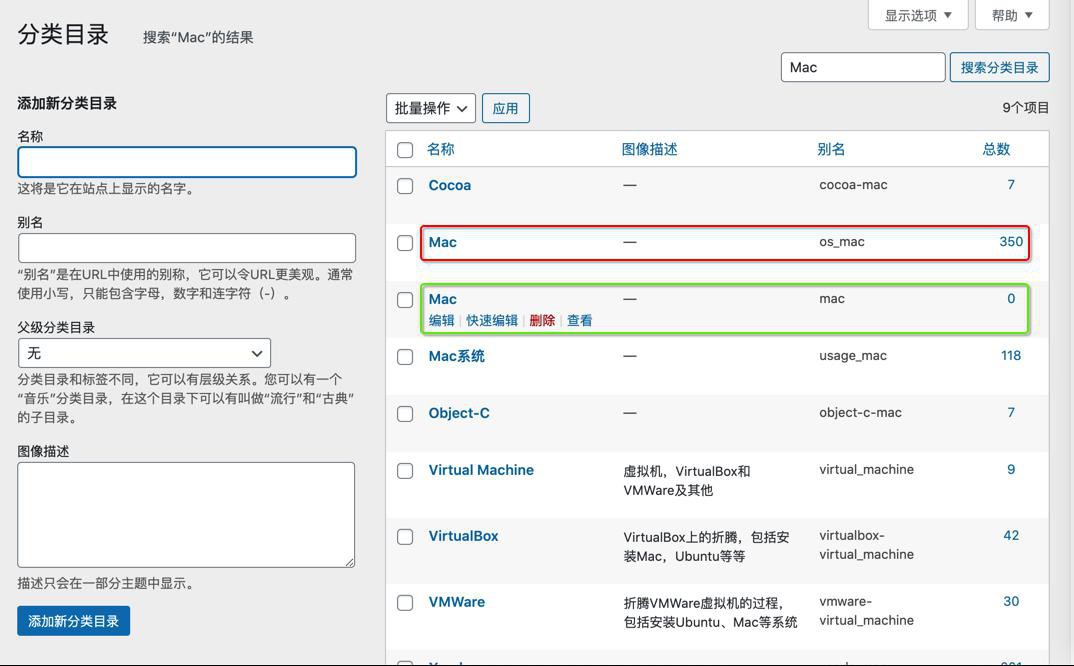Click the alias text object-c-mac
This screenshot has height=666, width=1074.
point(860,412)
